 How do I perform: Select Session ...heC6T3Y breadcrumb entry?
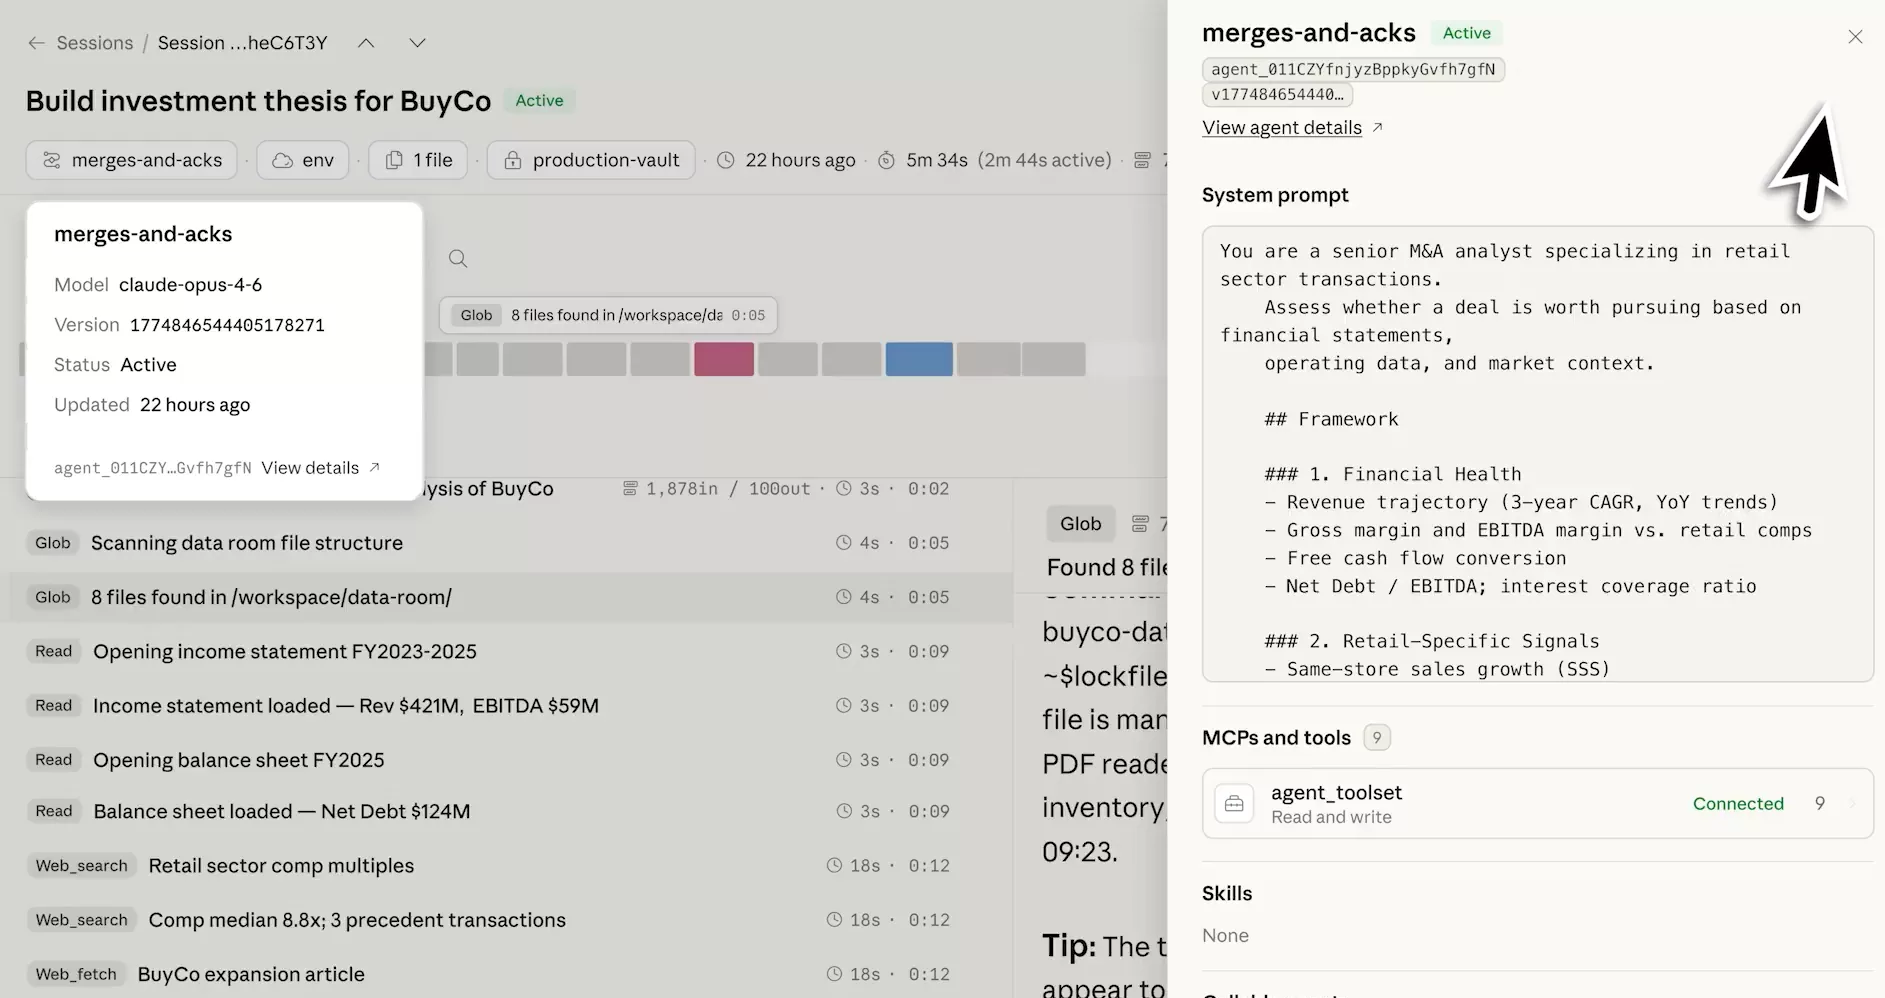tap(243, 42)
